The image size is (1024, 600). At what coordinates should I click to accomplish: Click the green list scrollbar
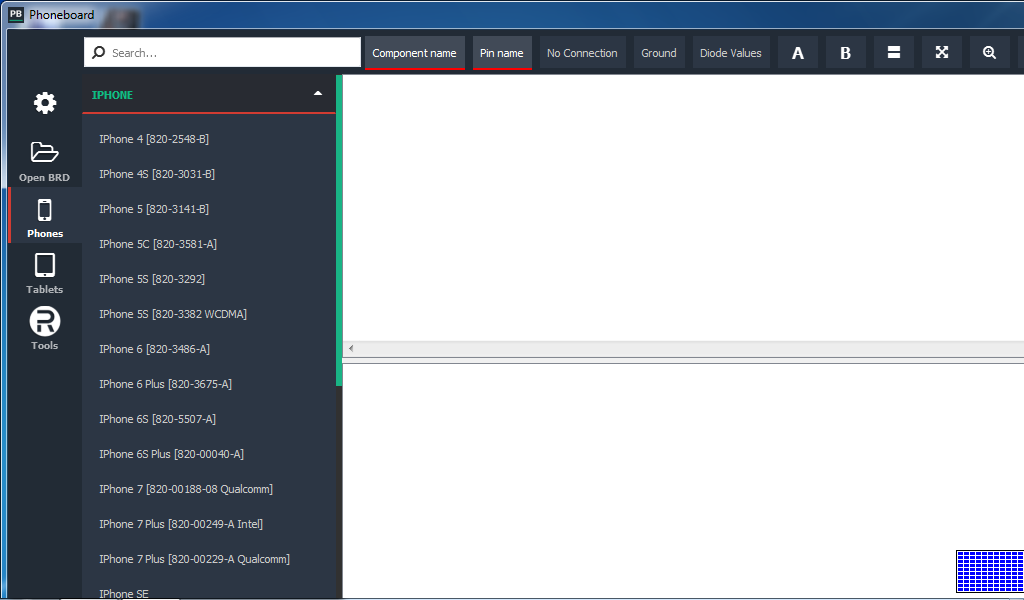(339, 230)
